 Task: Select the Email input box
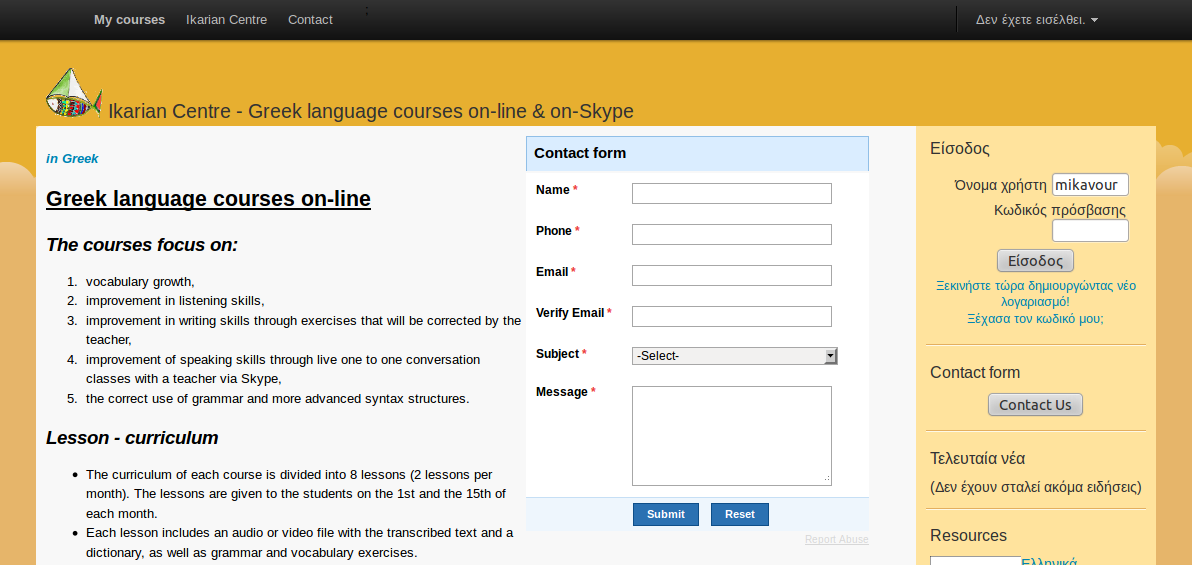(x=731, y=276)
